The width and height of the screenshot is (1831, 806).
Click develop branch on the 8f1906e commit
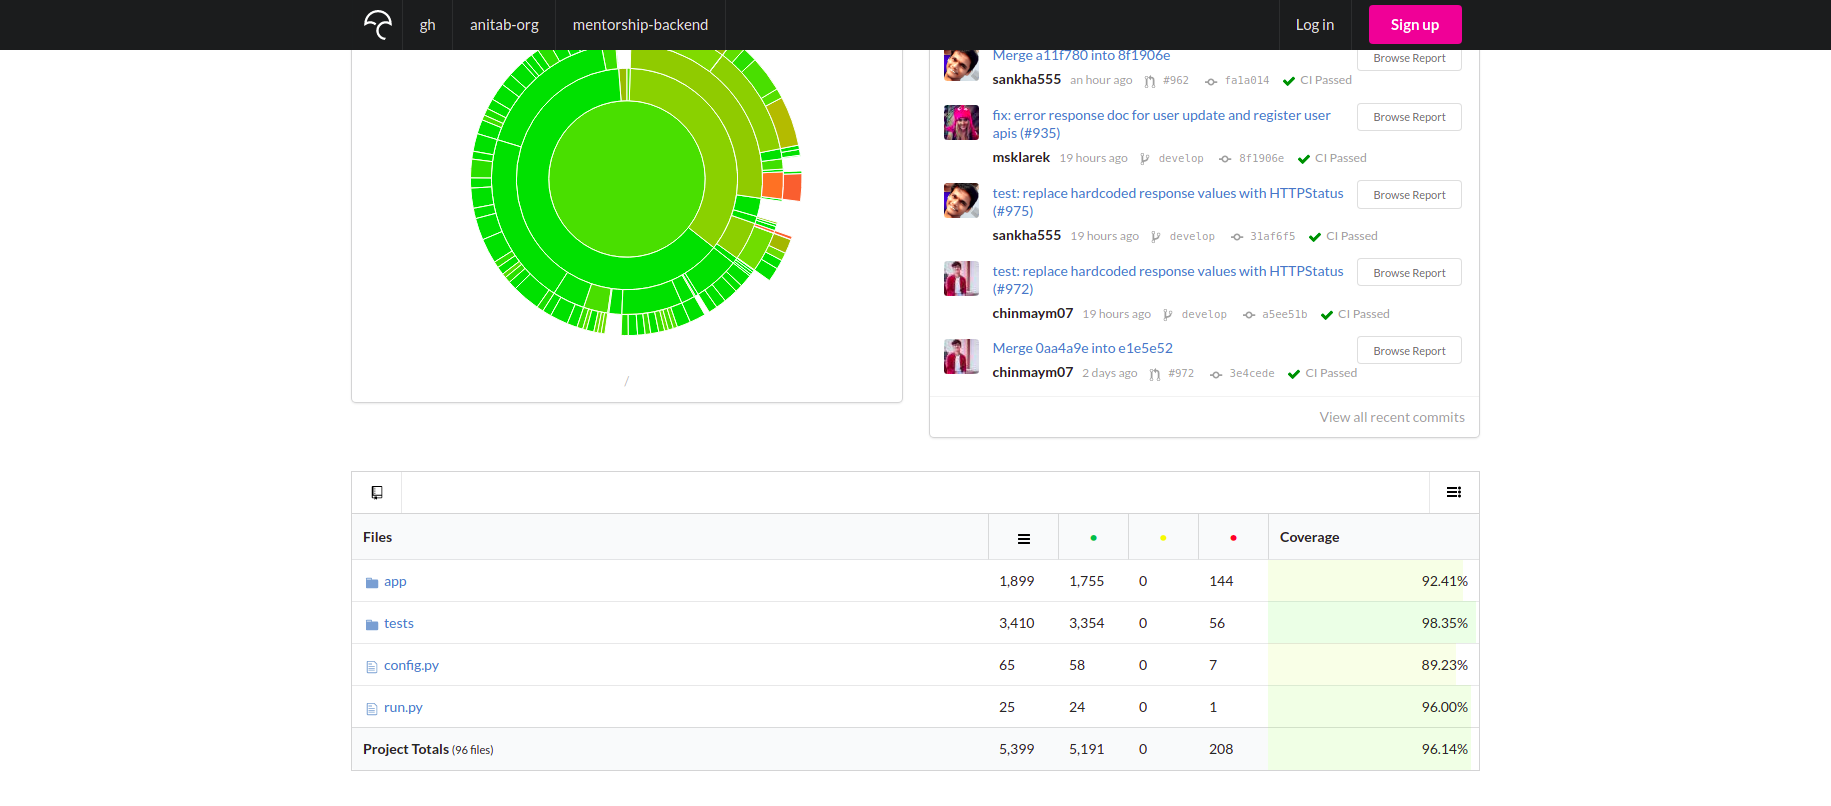(1181, 158)
